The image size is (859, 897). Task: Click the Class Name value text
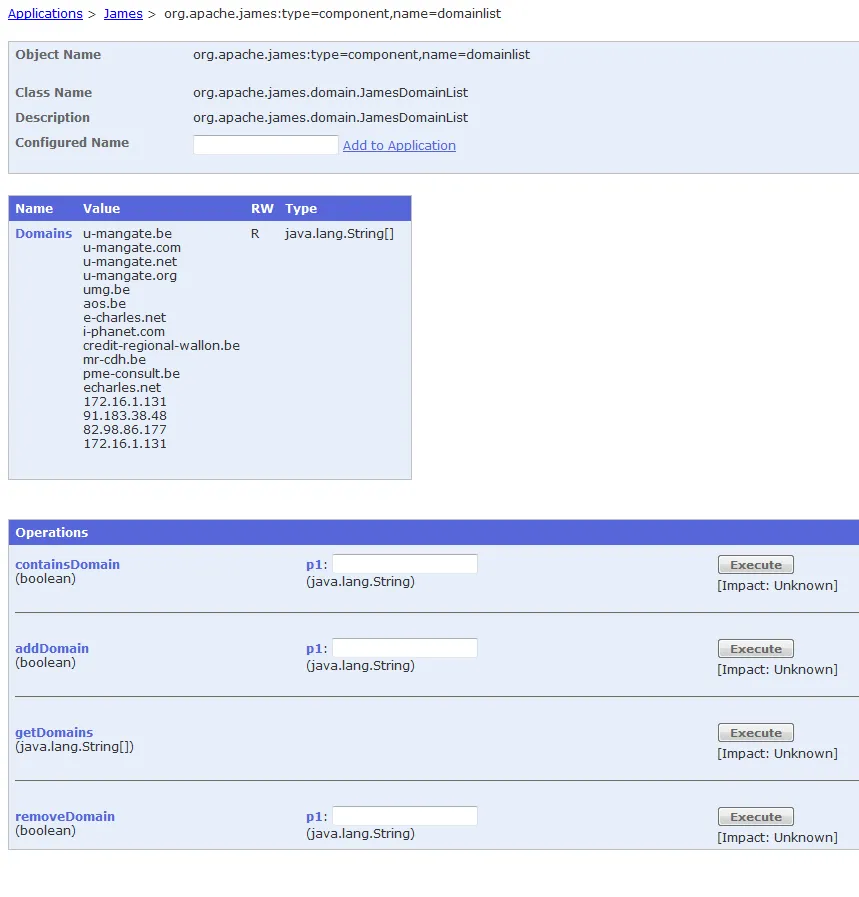tap(331, 92)
